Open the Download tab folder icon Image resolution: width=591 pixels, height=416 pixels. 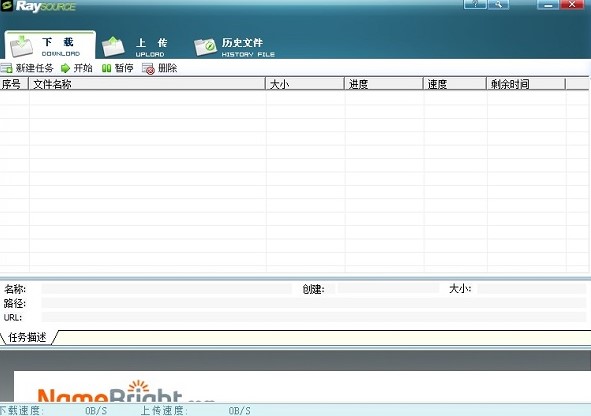point(21,46)
